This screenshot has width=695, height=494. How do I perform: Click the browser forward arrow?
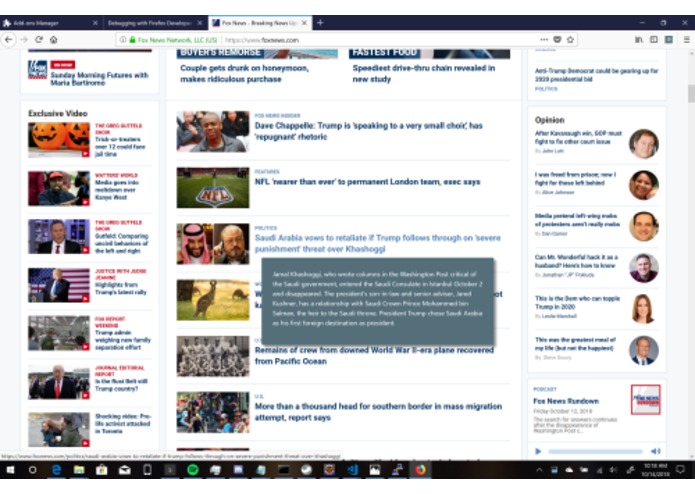click(x=24, y=40)
